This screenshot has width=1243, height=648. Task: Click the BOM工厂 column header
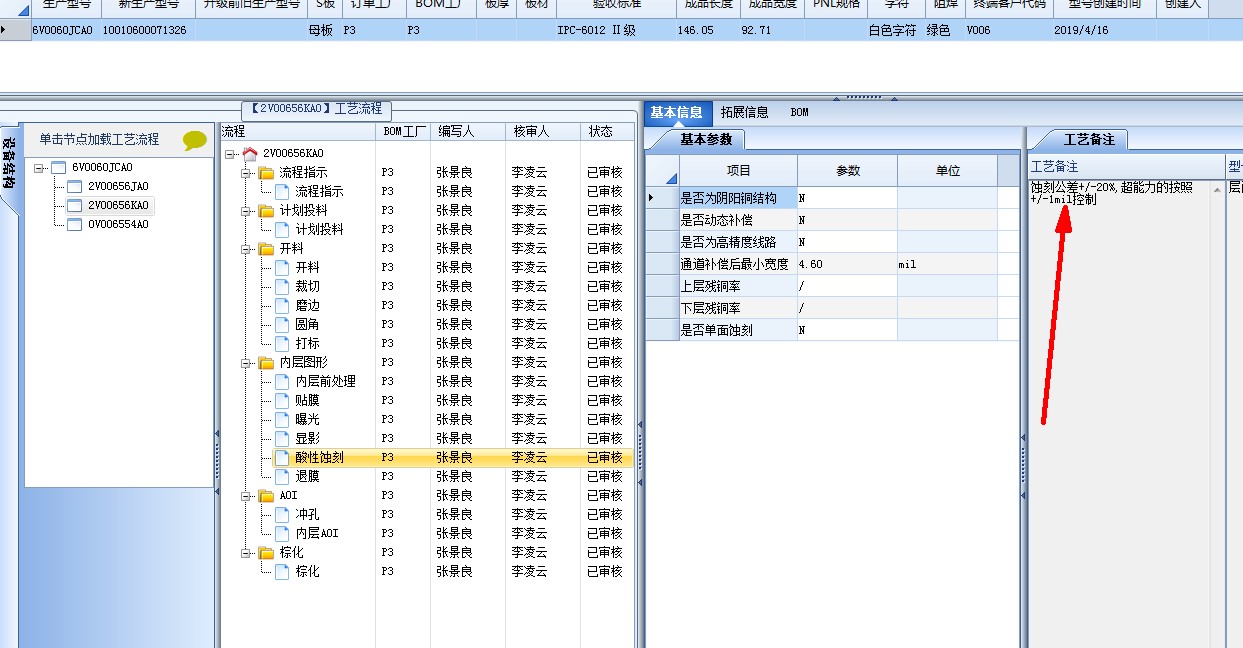[x=404, y=131]
